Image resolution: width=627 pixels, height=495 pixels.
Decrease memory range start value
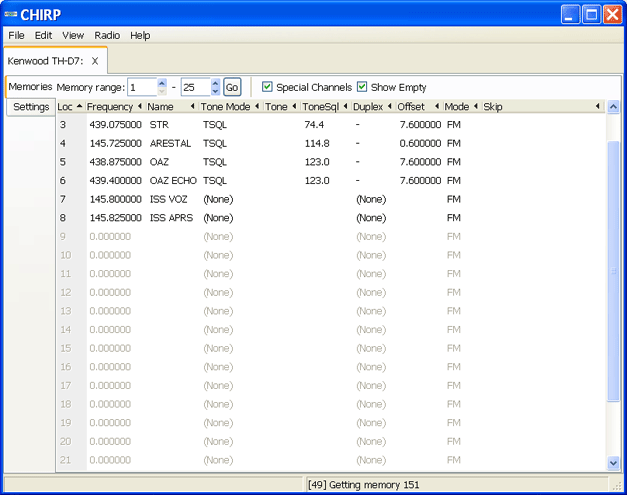point(162,92)
